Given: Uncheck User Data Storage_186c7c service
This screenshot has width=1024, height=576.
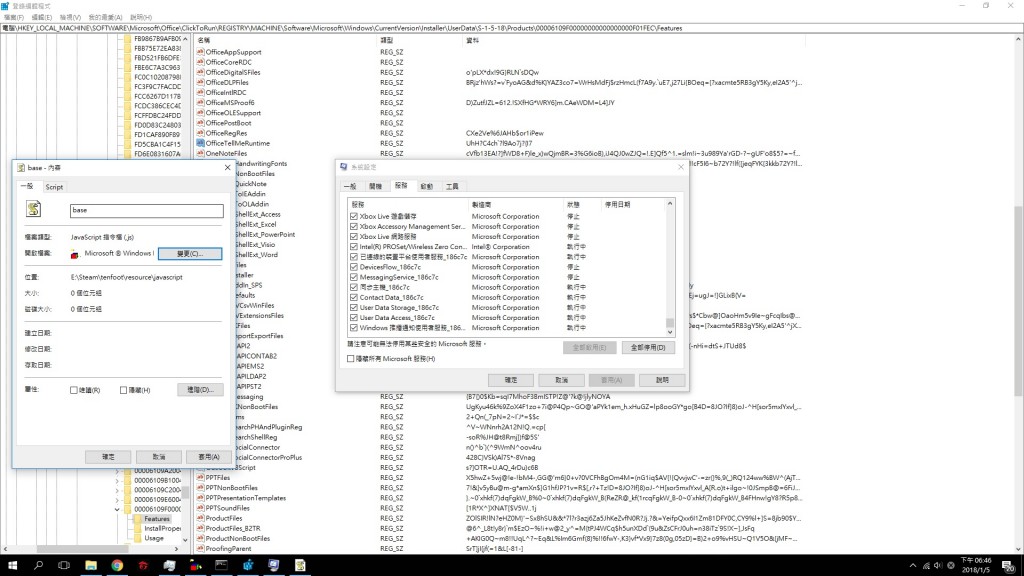Looking at the screenshot, I should pyautogui.click(x=354, y=308).
